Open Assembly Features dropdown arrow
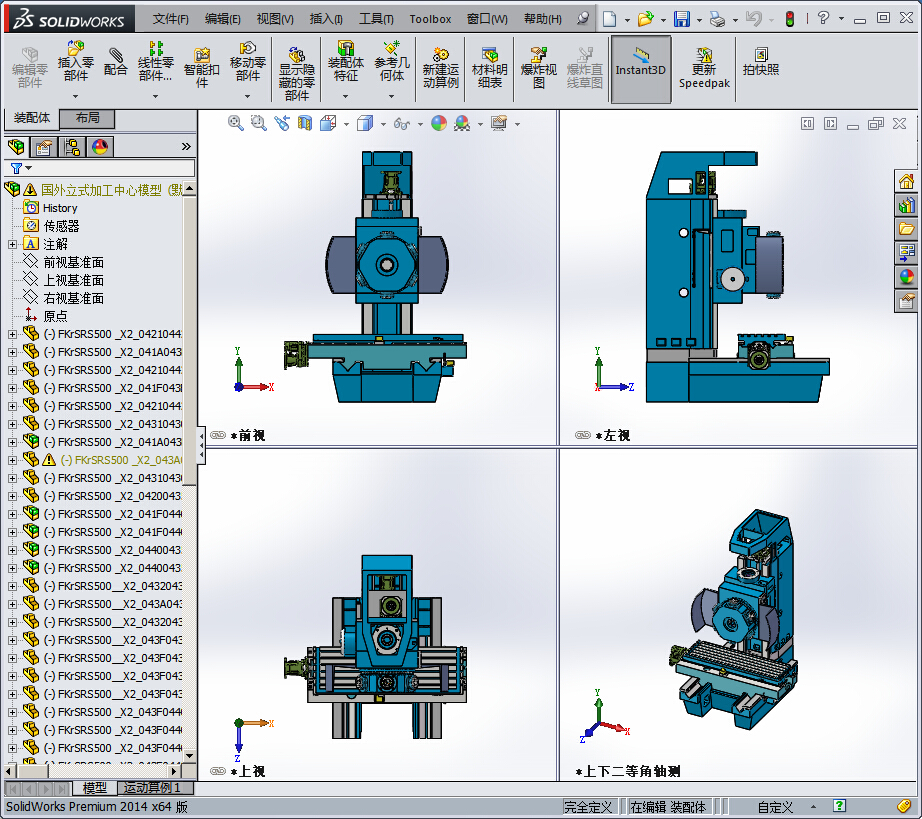This screenshot has height=819, width=922. [x=345, y=96]
